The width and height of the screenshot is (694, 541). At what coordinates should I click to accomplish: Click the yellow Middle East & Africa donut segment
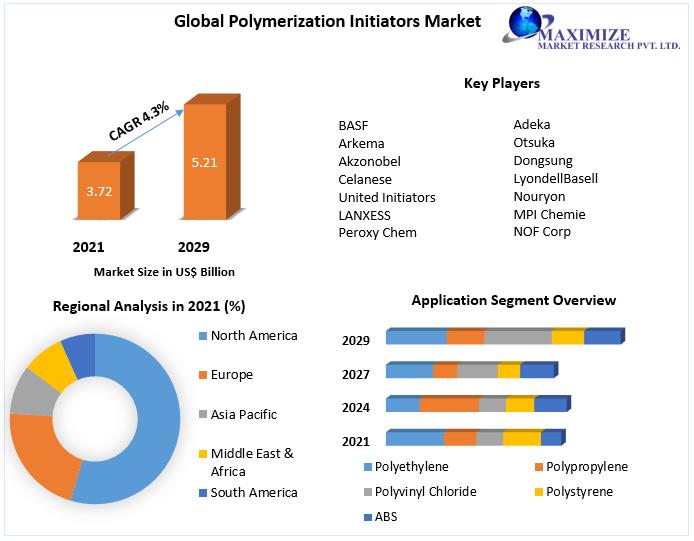(54, 366)
